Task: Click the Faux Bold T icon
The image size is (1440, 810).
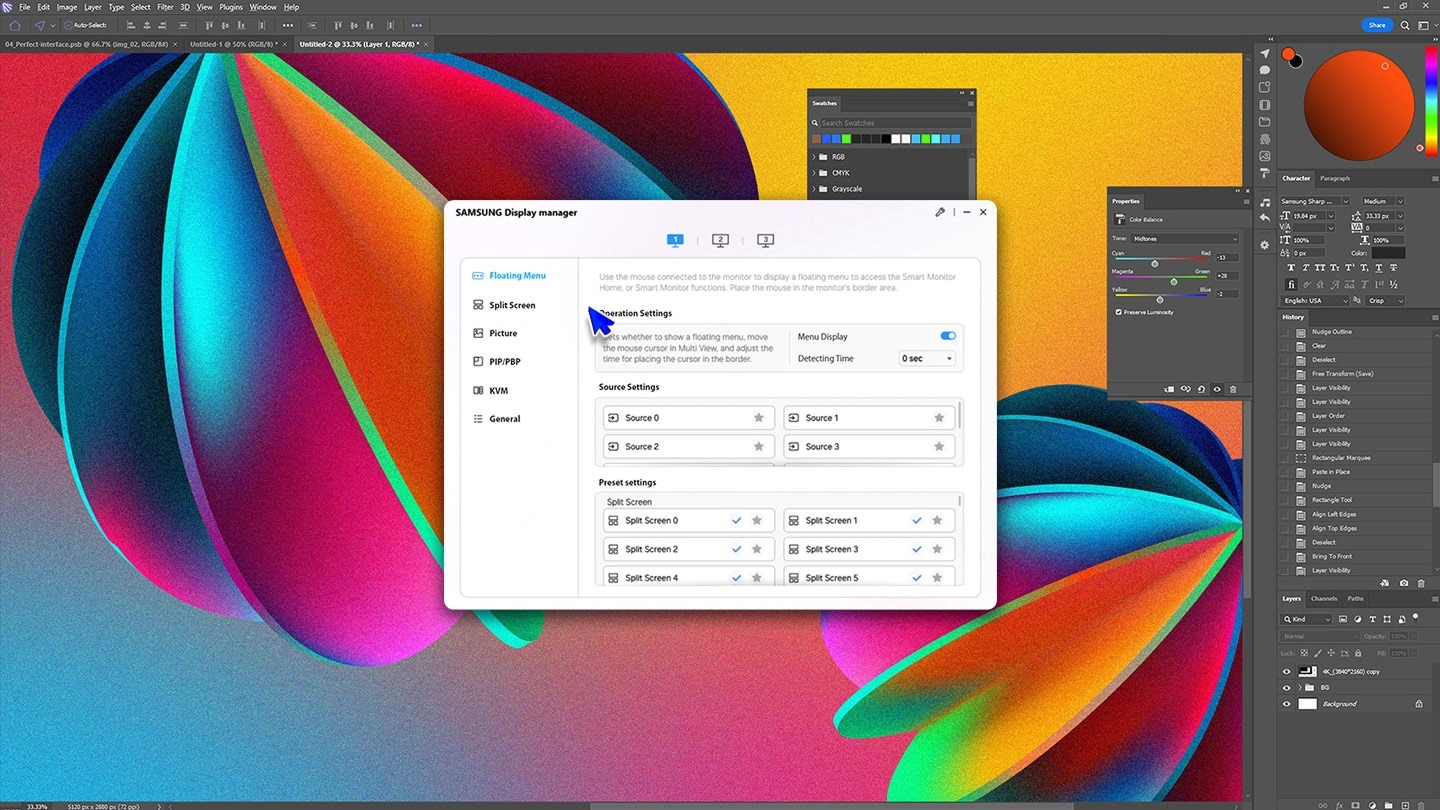Action: [1292, 268]
